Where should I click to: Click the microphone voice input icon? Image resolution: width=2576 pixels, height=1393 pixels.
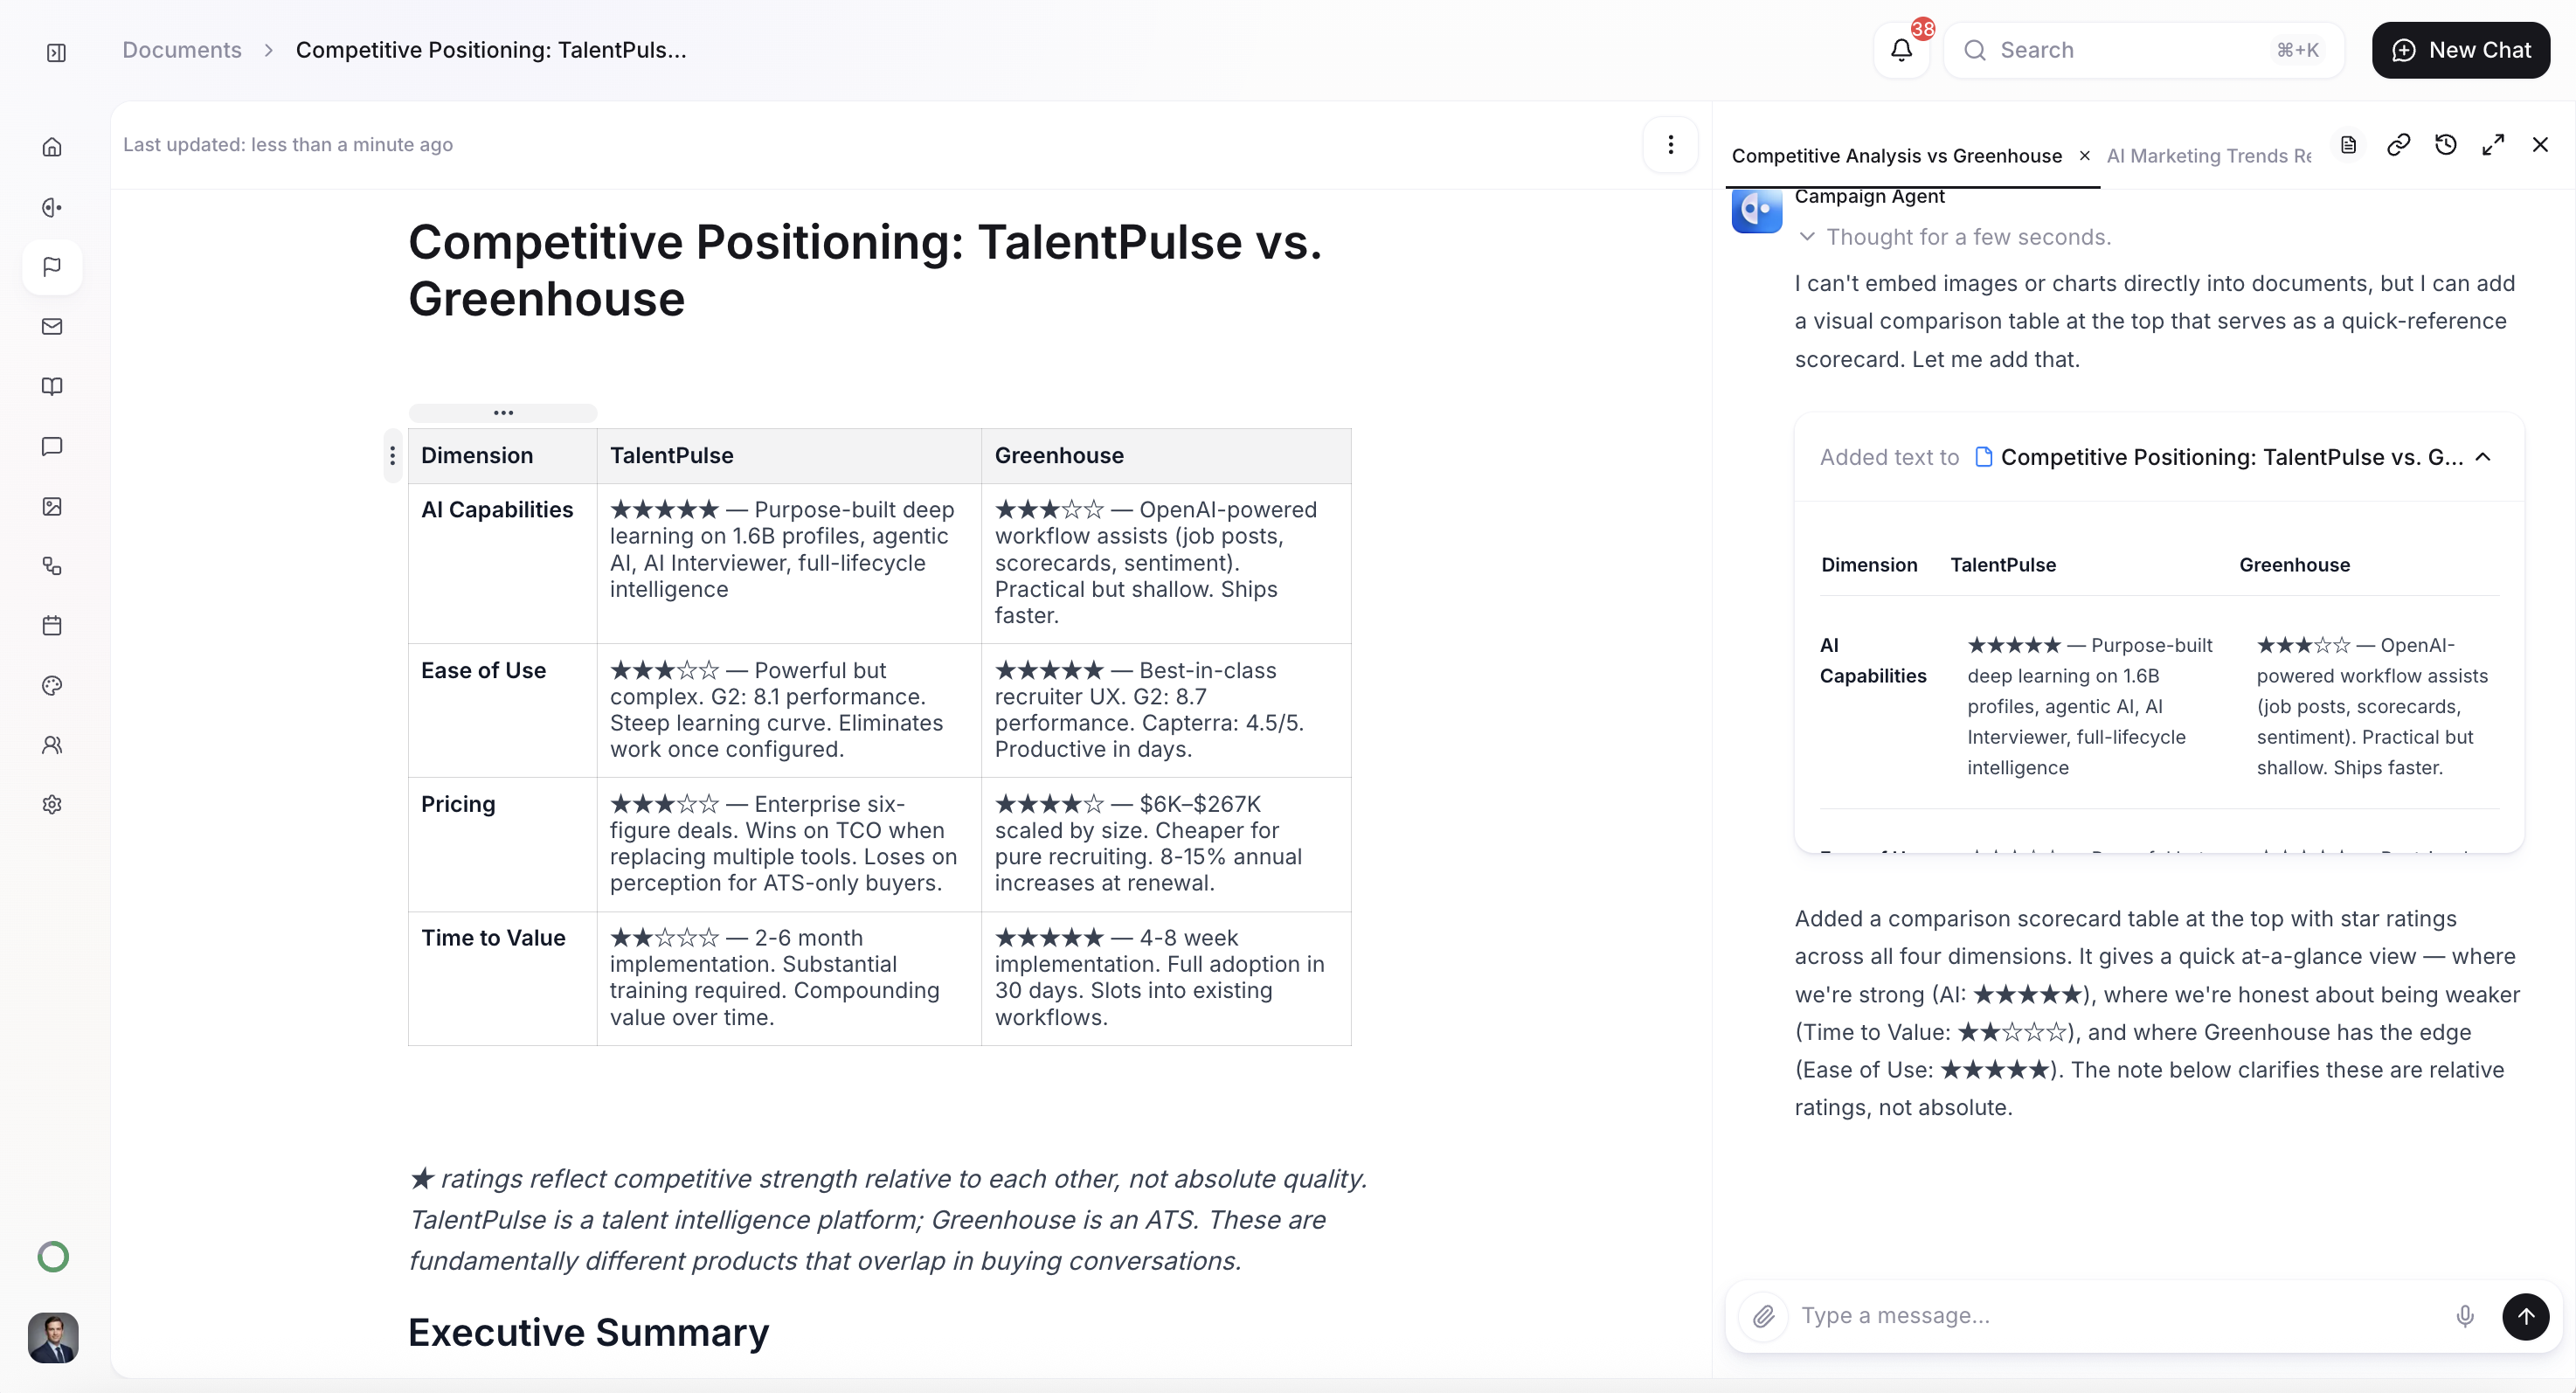2464,1316
